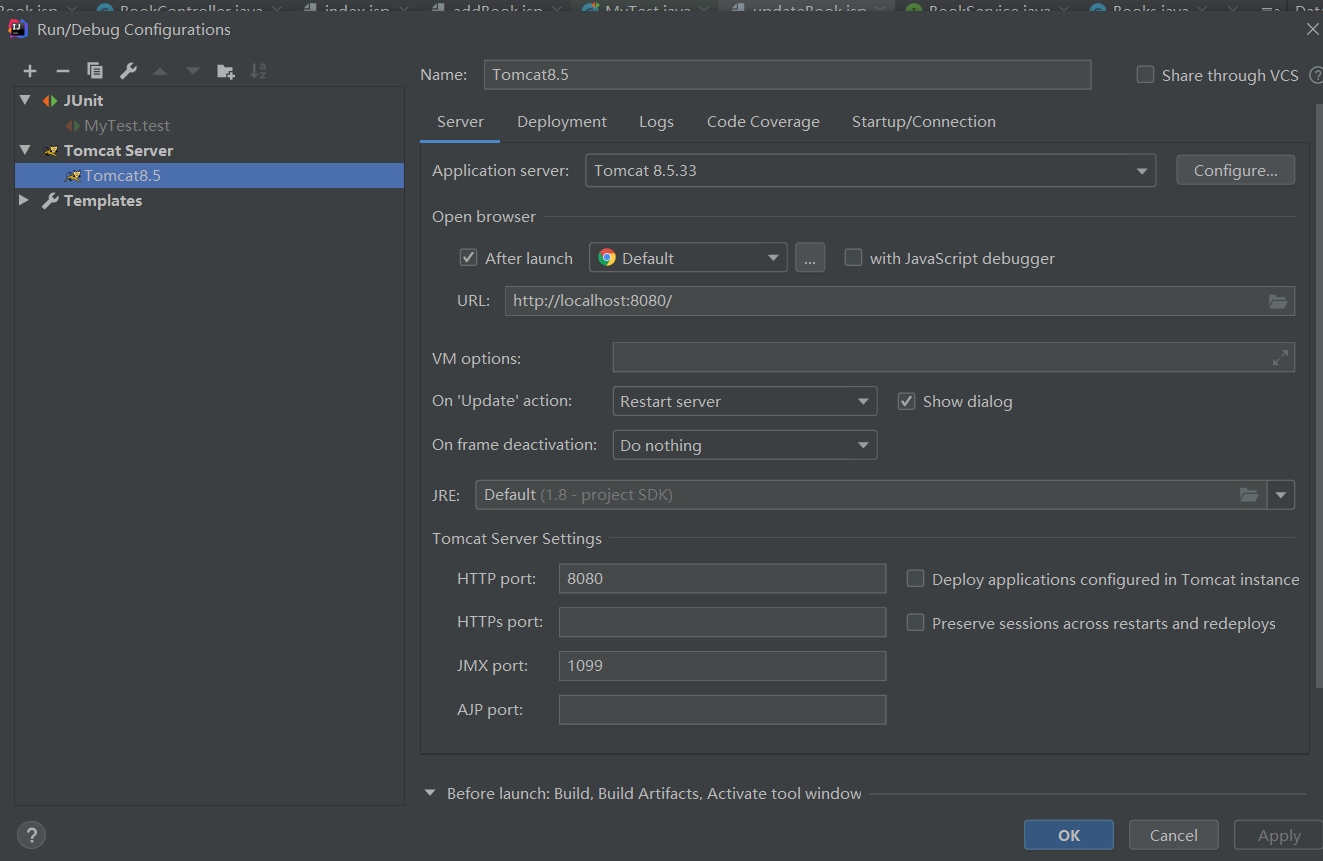Close the Run/Debug Configurations dialog
Image resolution: width=1323 pixels, height=861 pixels.
[1312, 29]
